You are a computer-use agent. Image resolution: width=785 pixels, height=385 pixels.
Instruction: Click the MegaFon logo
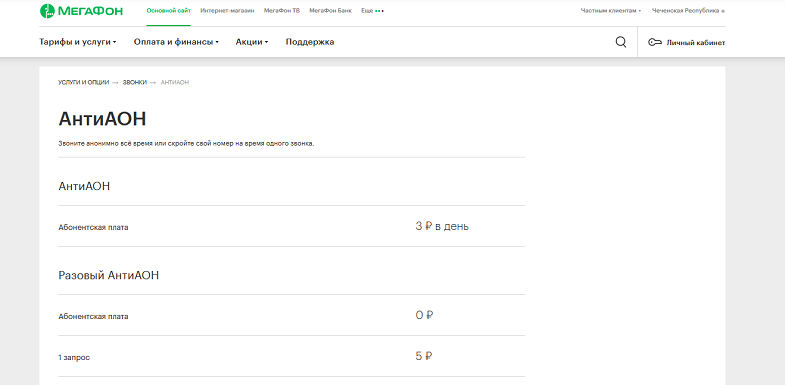[x=81, y=11]
